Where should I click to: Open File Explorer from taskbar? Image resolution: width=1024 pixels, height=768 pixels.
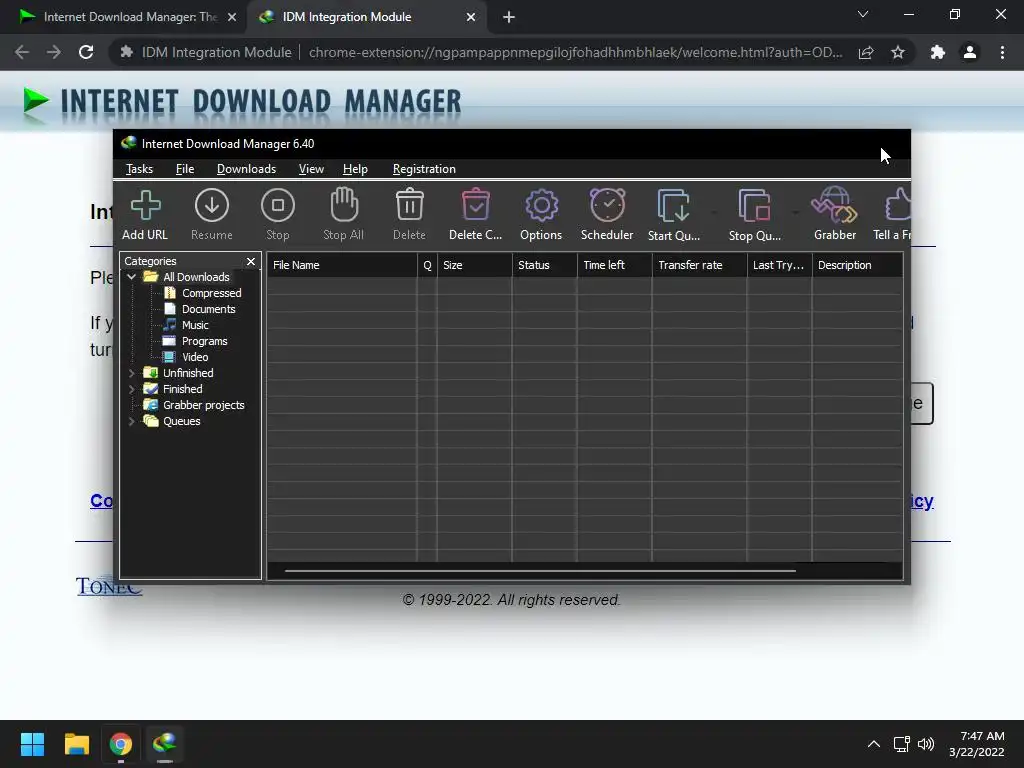[x=76, y=744]
